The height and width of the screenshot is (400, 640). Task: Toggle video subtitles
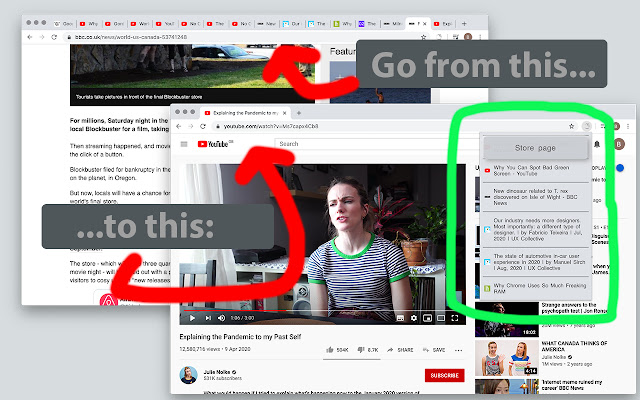click(x=400, y=318)
